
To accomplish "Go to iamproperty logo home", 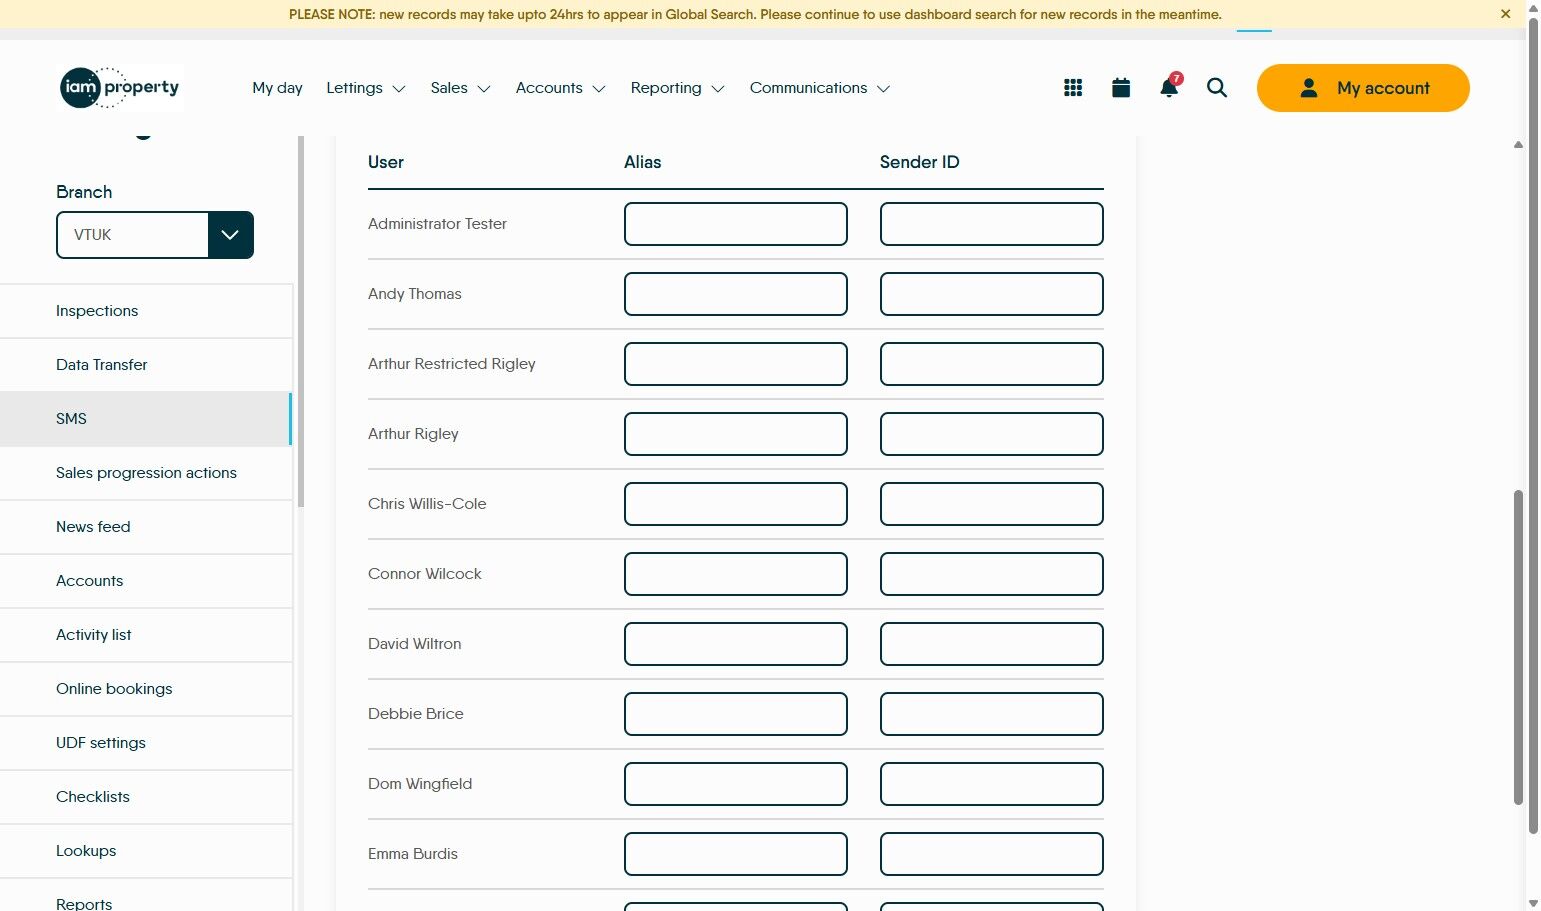I will (x=120, y=88).
